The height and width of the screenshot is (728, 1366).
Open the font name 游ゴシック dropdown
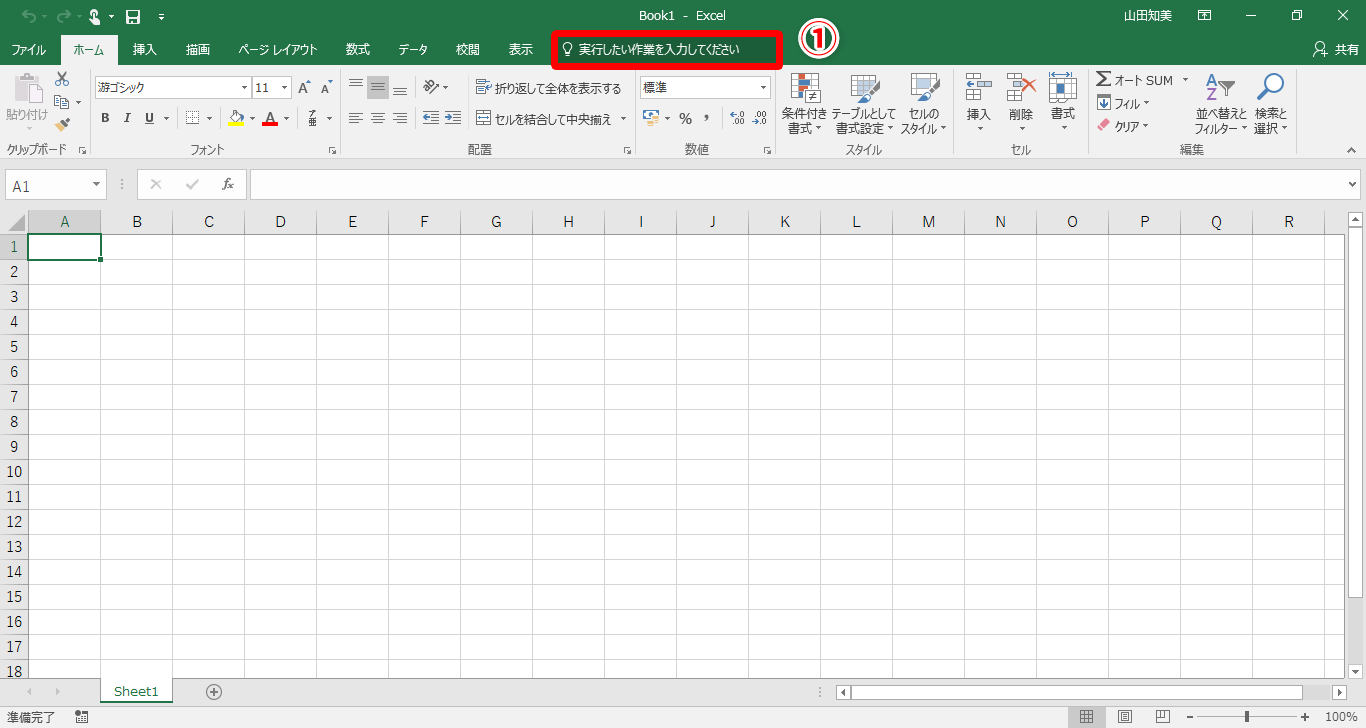tap(243, 88)
